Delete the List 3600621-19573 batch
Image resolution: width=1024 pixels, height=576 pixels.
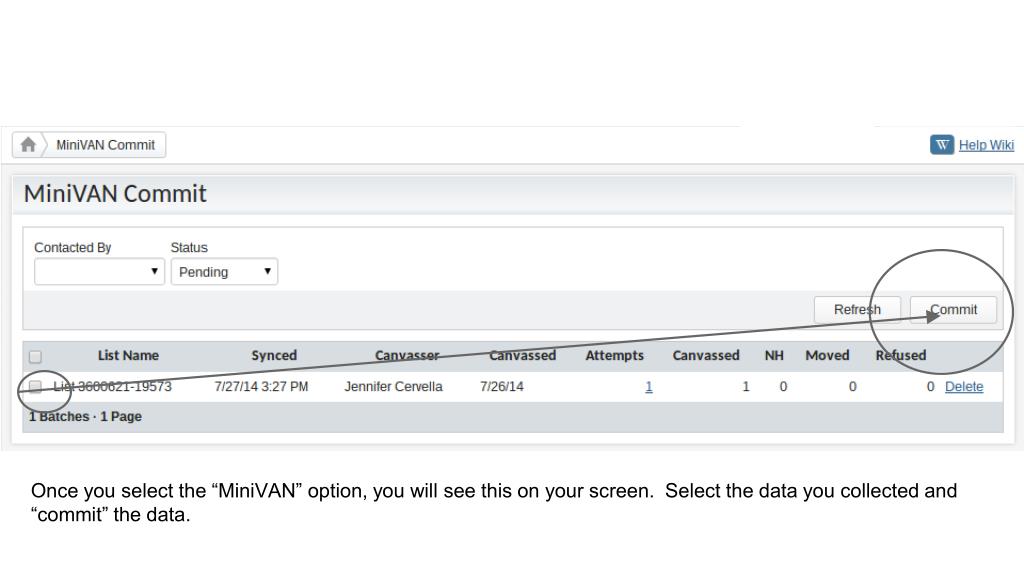tap(964, 387)
